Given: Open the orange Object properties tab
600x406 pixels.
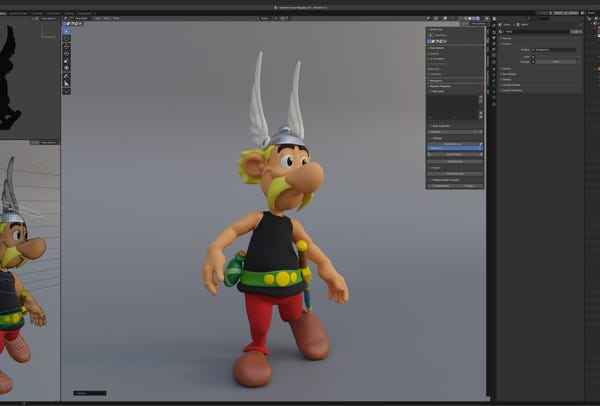Looking at the screenshot, I should [x=494, y=69].
